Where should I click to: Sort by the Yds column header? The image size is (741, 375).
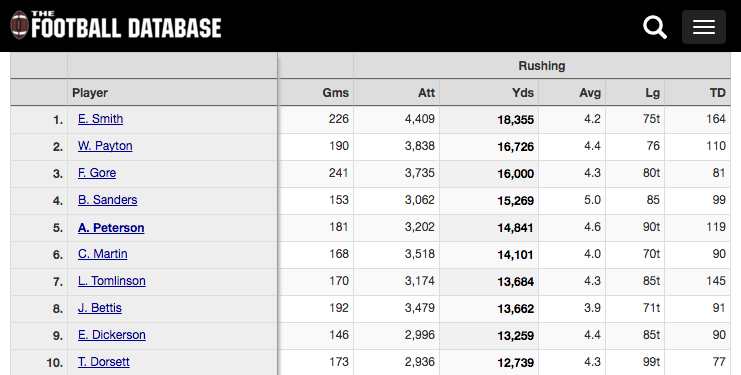pos(523,93)
